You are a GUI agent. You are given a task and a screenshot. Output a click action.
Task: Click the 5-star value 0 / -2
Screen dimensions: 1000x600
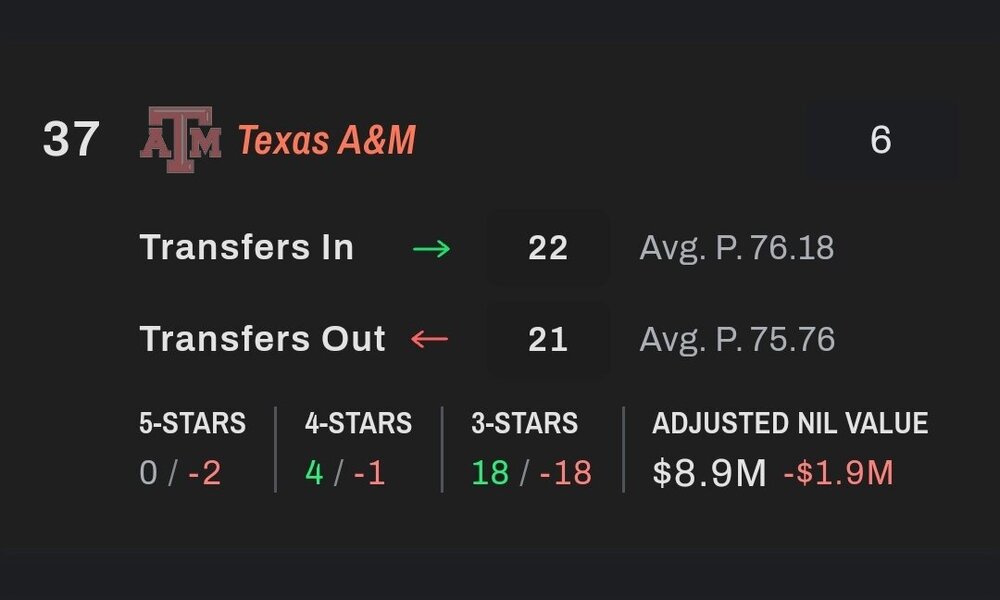(x=181, y=472)
